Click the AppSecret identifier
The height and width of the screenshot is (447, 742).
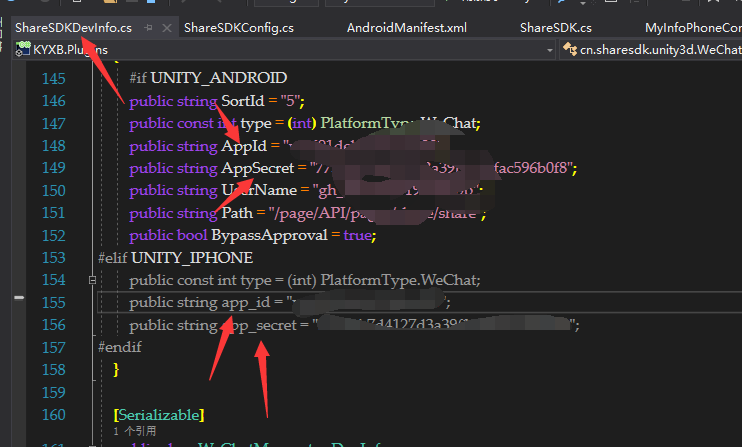(257, 168)
